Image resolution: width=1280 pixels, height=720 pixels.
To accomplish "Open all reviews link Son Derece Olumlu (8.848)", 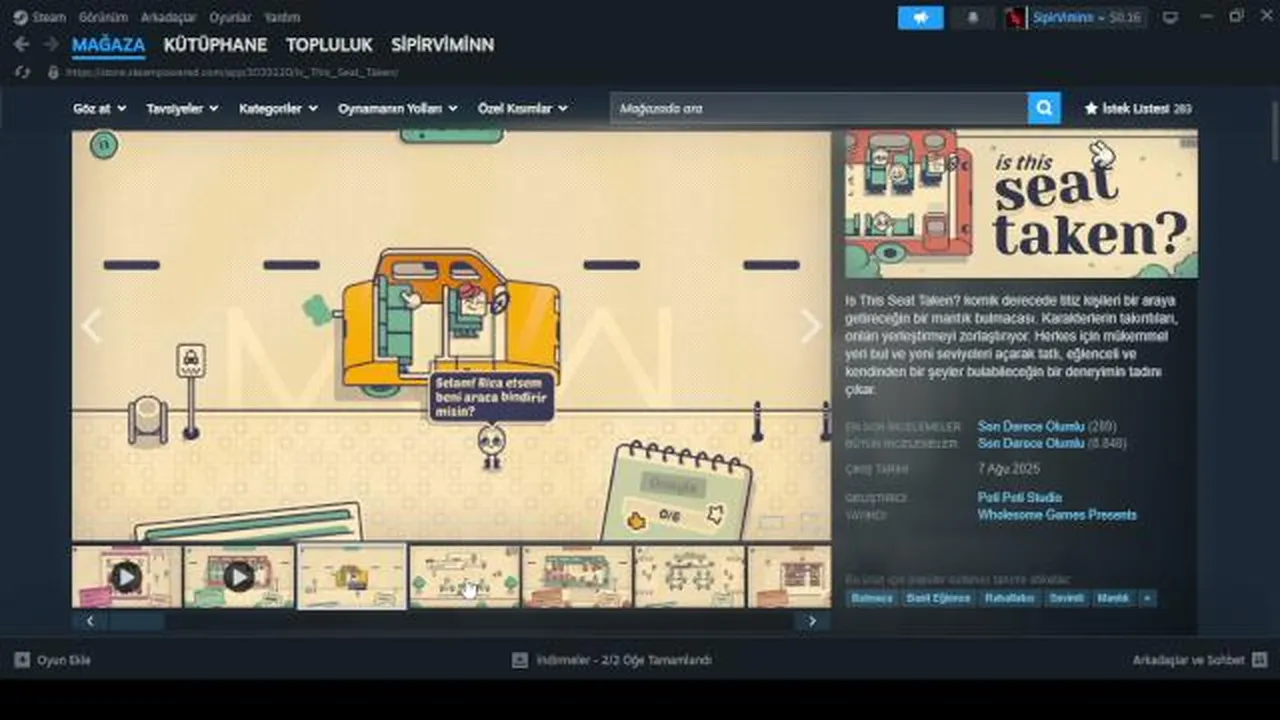I will [x=1052, y=443].
